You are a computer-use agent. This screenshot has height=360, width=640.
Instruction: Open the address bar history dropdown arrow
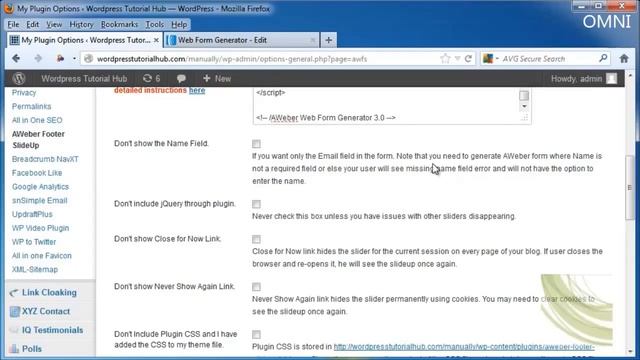[458, 59]
